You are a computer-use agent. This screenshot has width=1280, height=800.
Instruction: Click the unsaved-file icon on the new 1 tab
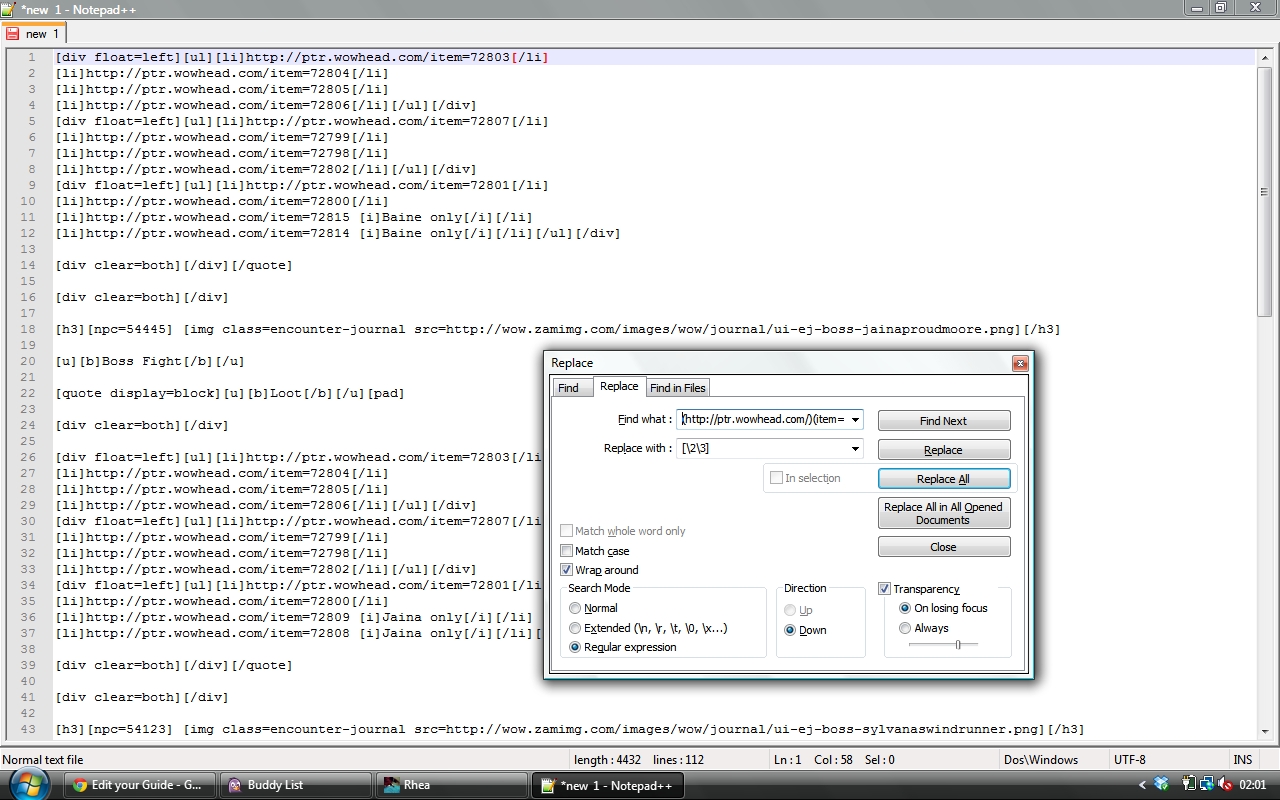coord(12,34)
